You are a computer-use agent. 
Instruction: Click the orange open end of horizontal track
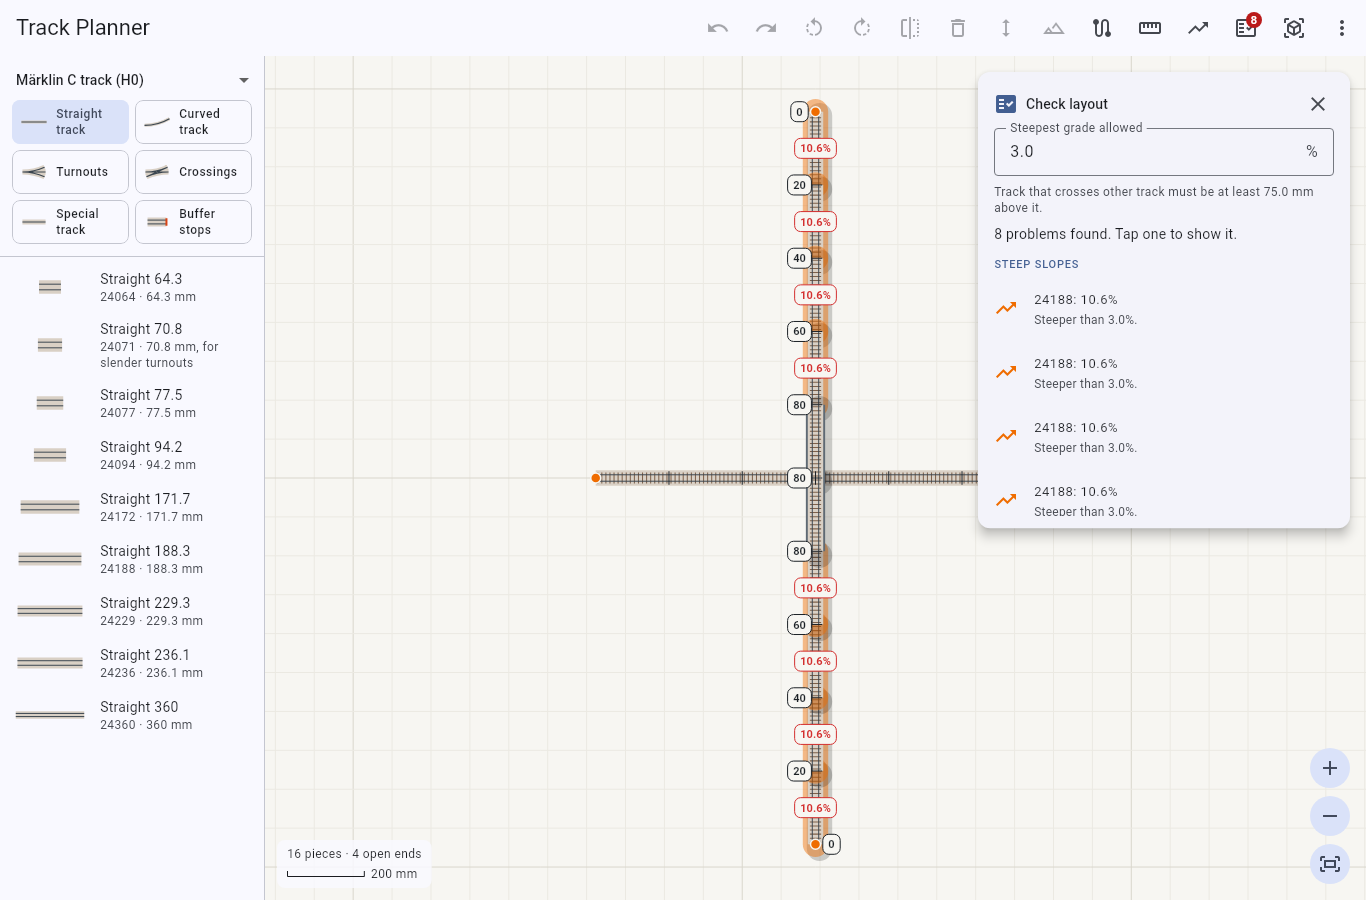tap(596, 478)
